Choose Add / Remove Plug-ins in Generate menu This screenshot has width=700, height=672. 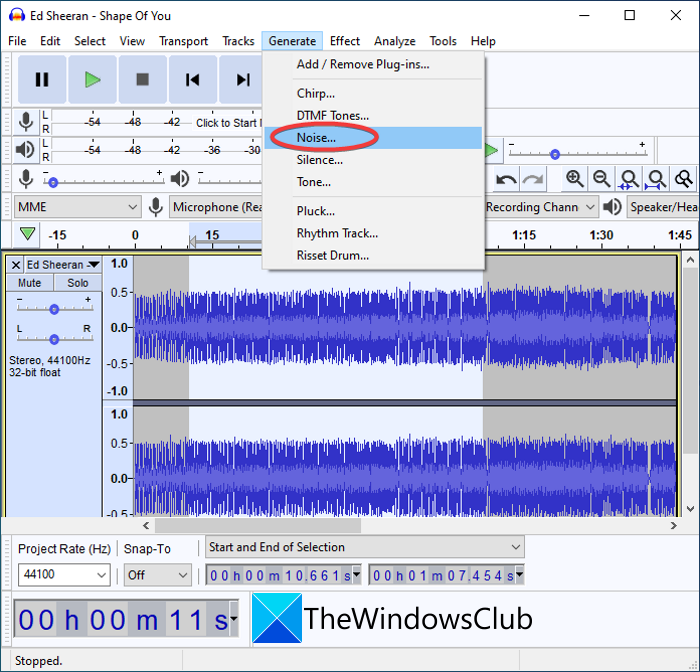(373, 64)
